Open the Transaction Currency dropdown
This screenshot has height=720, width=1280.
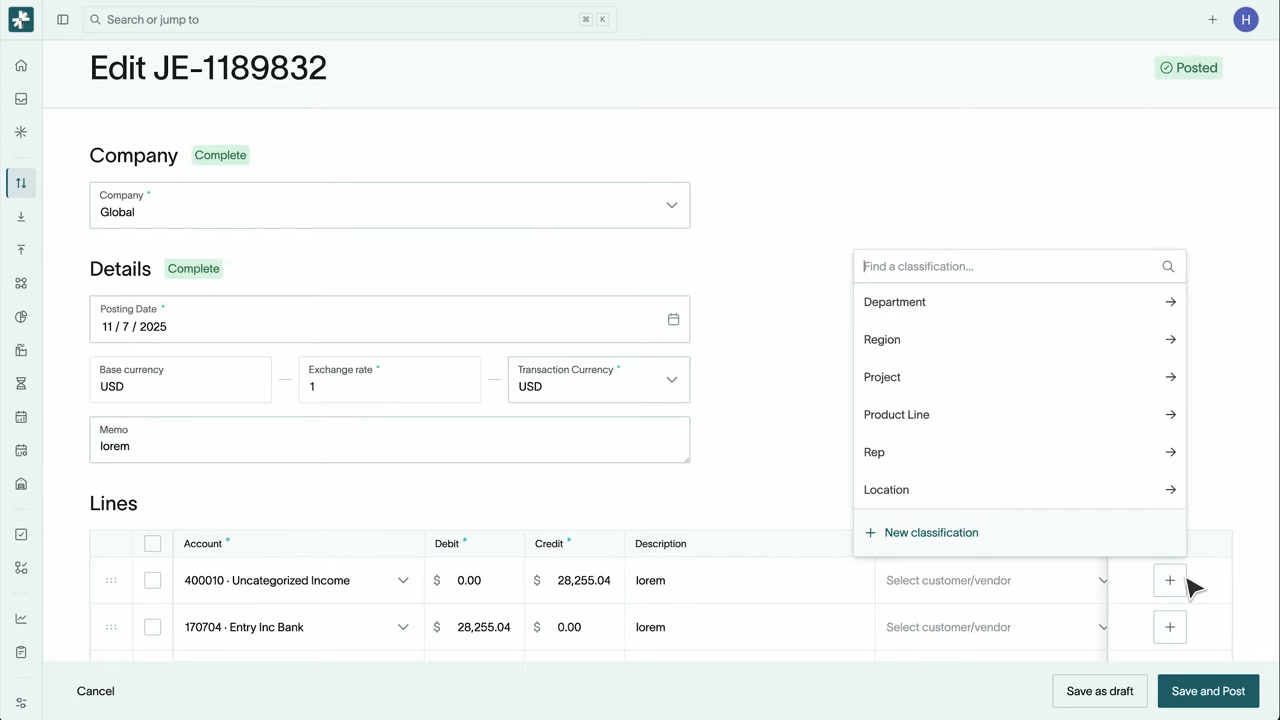(599, 380)
